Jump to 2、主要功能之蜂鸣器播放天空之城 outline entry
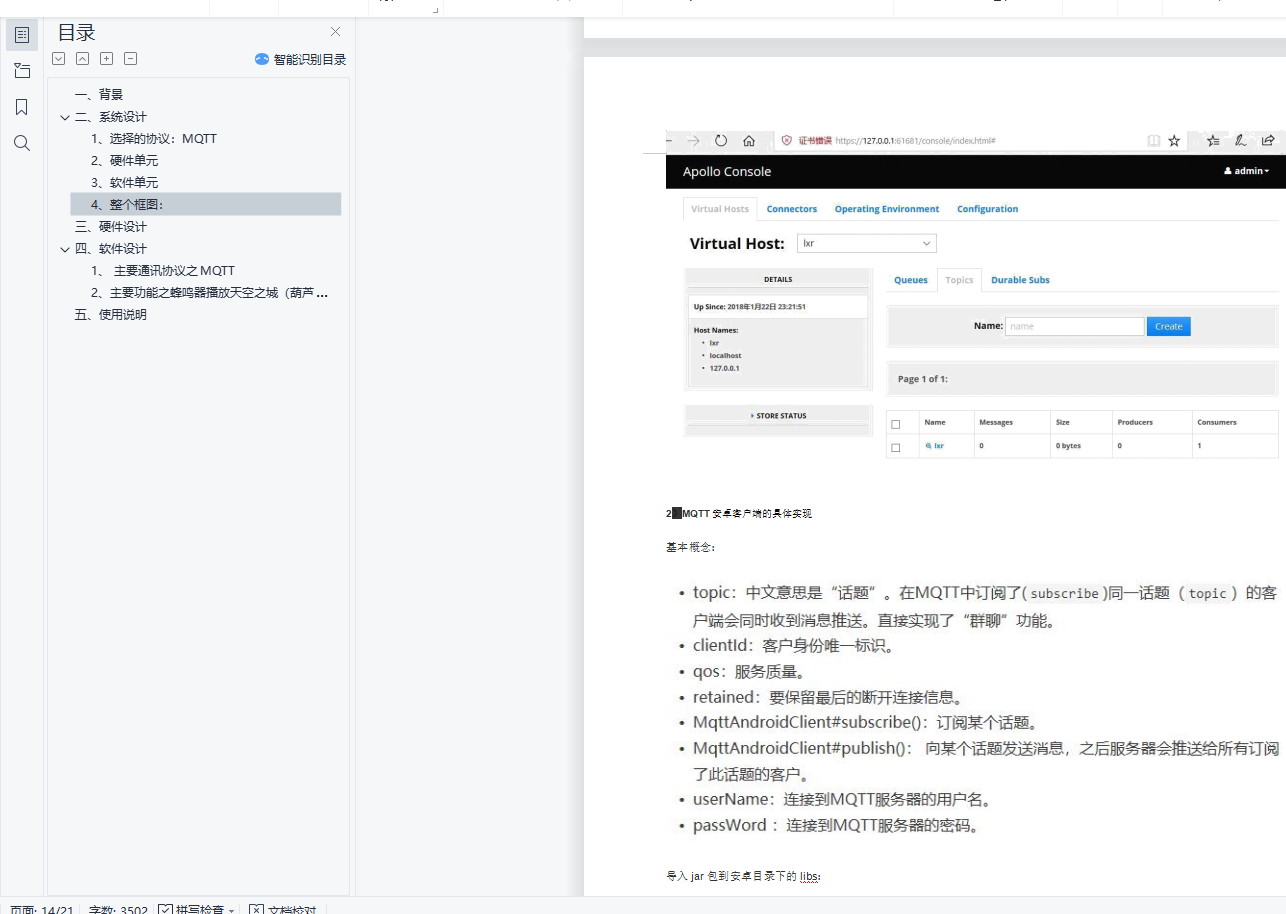Screen dimensions: 1286x914 pyautogui.click(x=210, y=293)
